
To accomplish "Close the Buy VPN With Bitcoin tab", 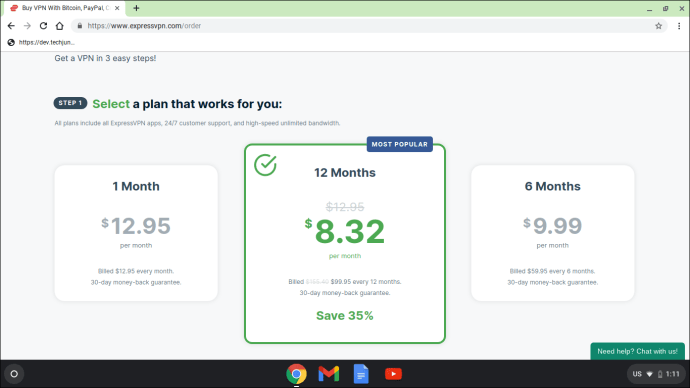I will pyautogui.click(x=117, y=8).
